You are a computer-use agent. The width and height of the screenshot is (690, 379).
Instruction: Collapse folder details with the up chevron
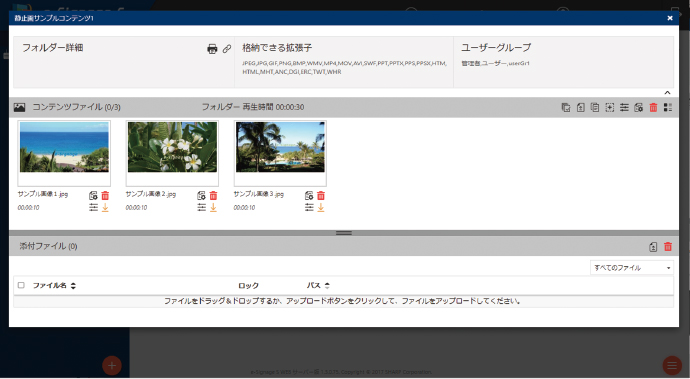668,92
